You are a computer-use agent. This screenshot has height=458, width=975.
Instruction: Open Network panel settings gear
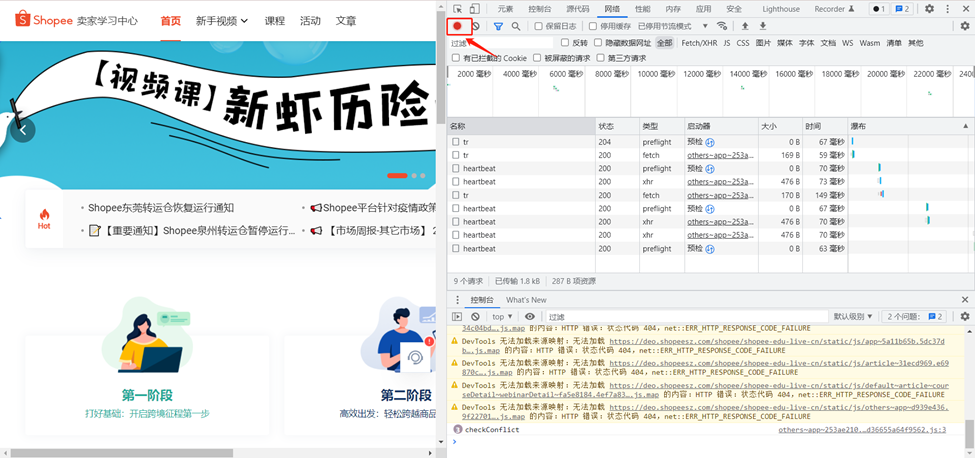coord(964,26)
